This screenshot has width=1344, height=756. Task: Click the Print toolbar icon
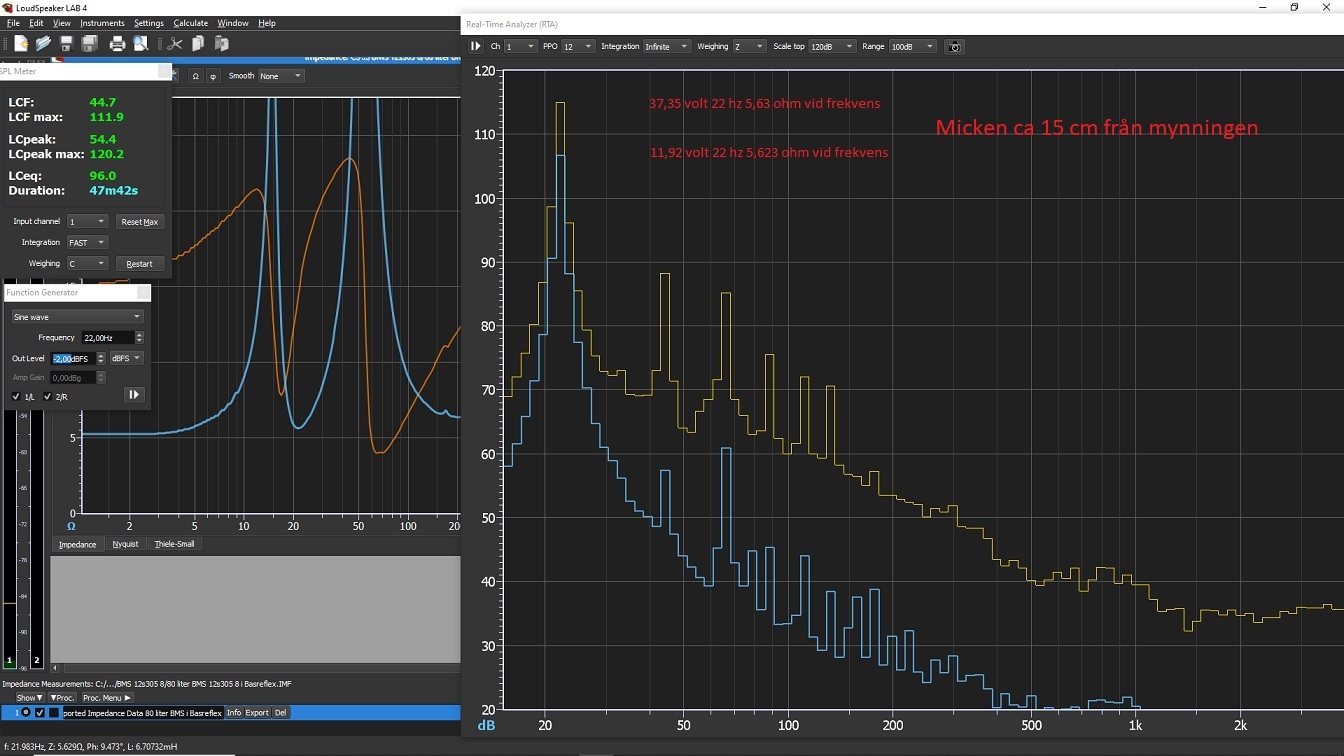tap(117, 44)
